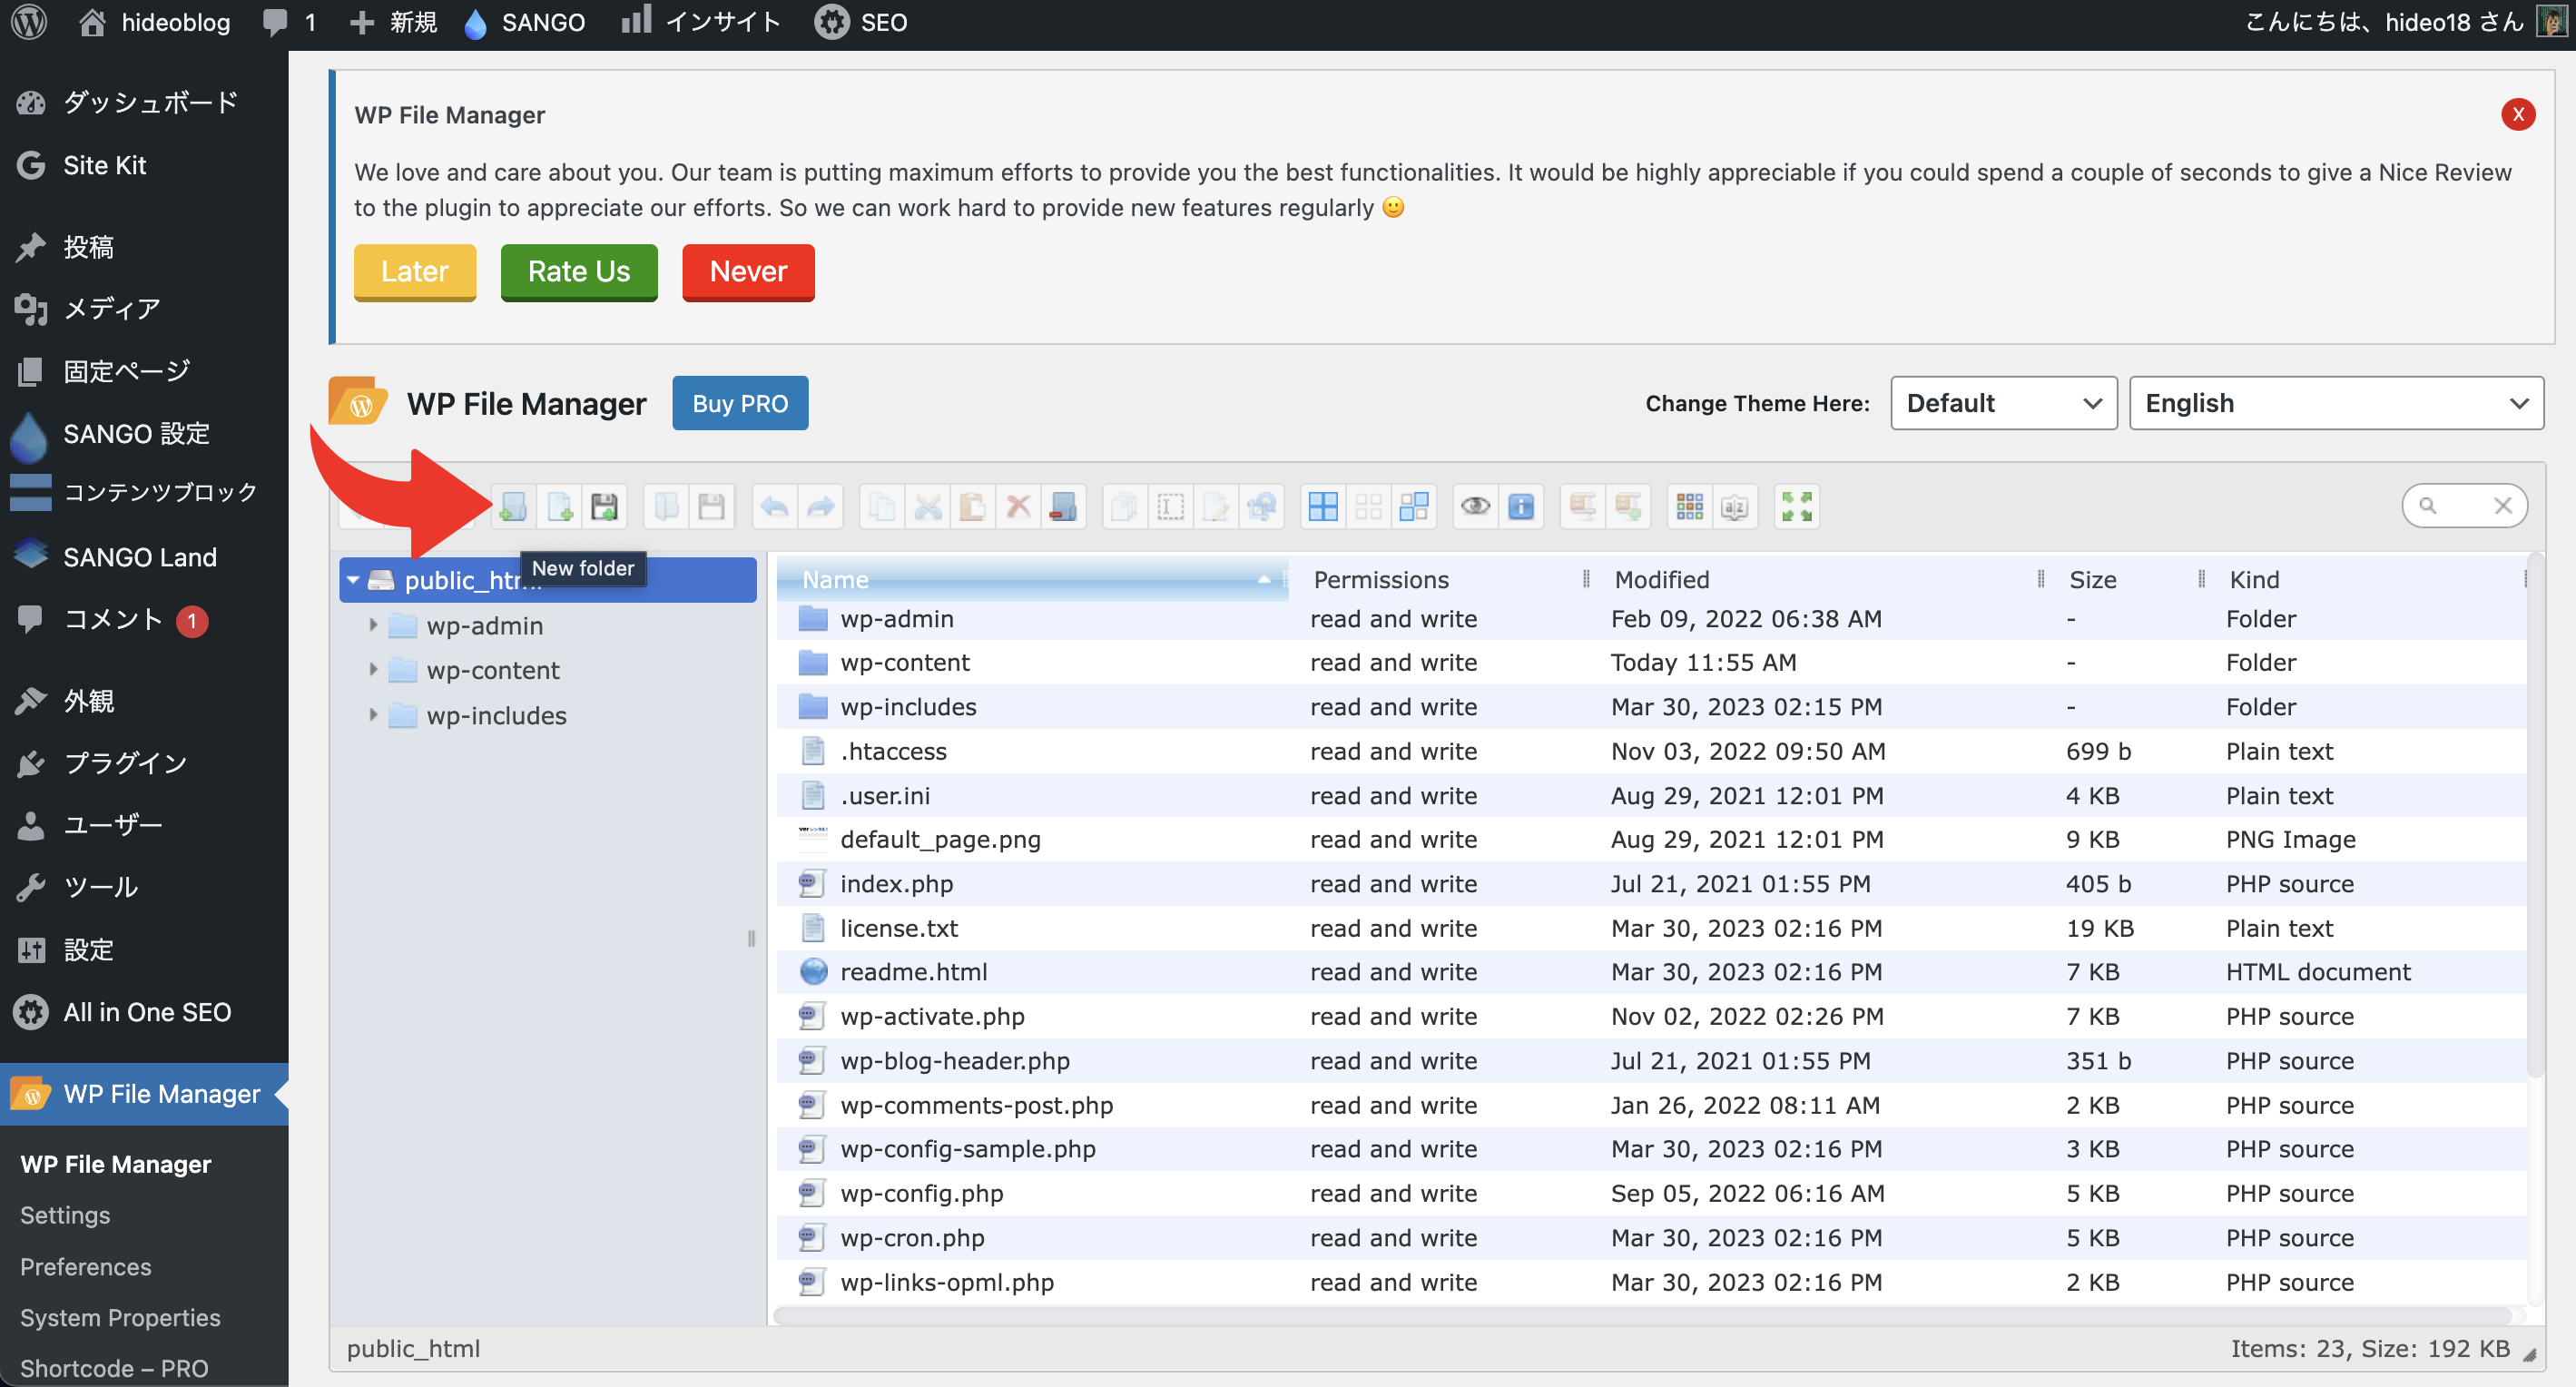This screenshot has height=1387, width=2576.
Task: Expand the wp-includes tree folder arrow
Action: pyautogui.click(x=373, y=715)
